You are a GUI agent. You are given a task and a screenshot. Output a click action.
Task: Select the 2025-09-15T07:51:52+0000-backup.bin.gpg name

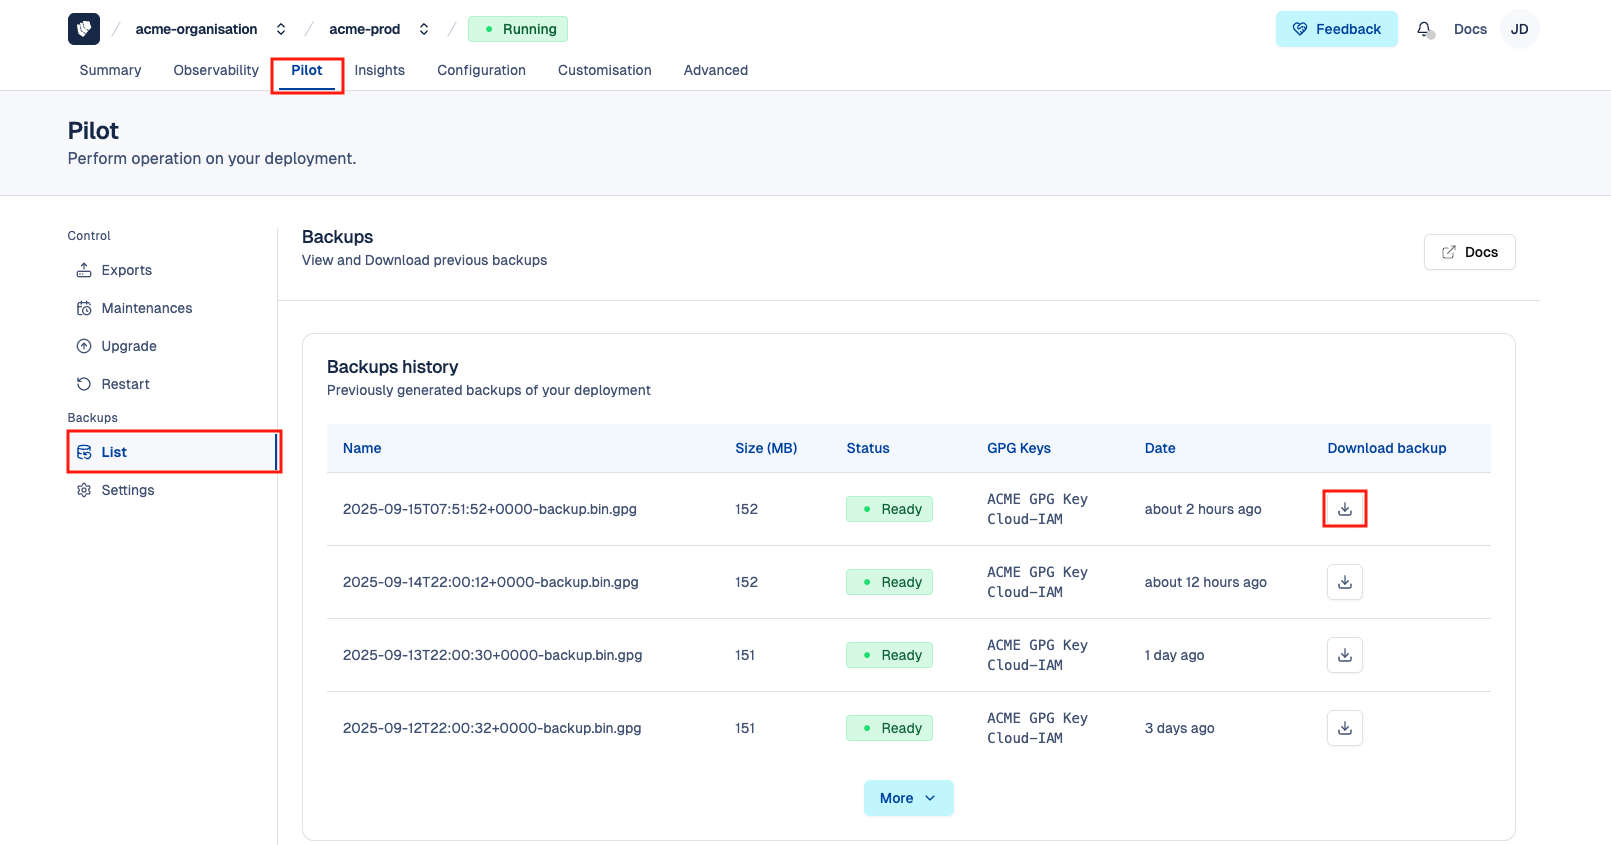(x=490, y=509)
